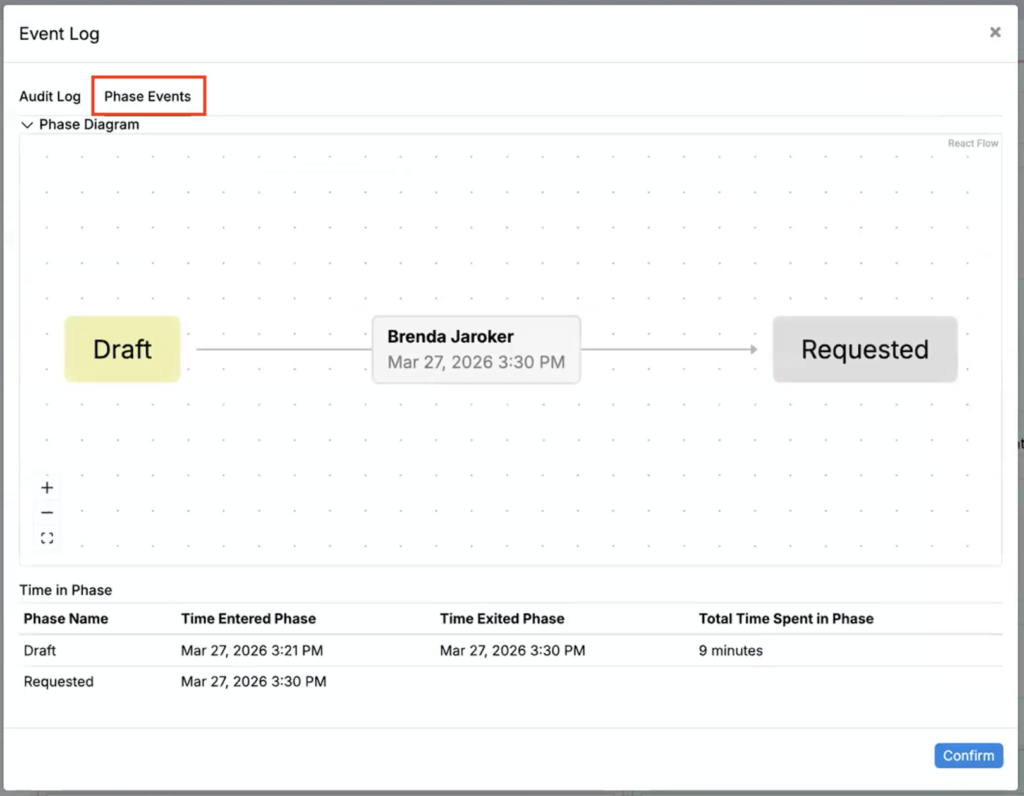The height and width of the screenshot is (796, 1024).
Task: Close the Event Log dialog
Action: [995, 32]
